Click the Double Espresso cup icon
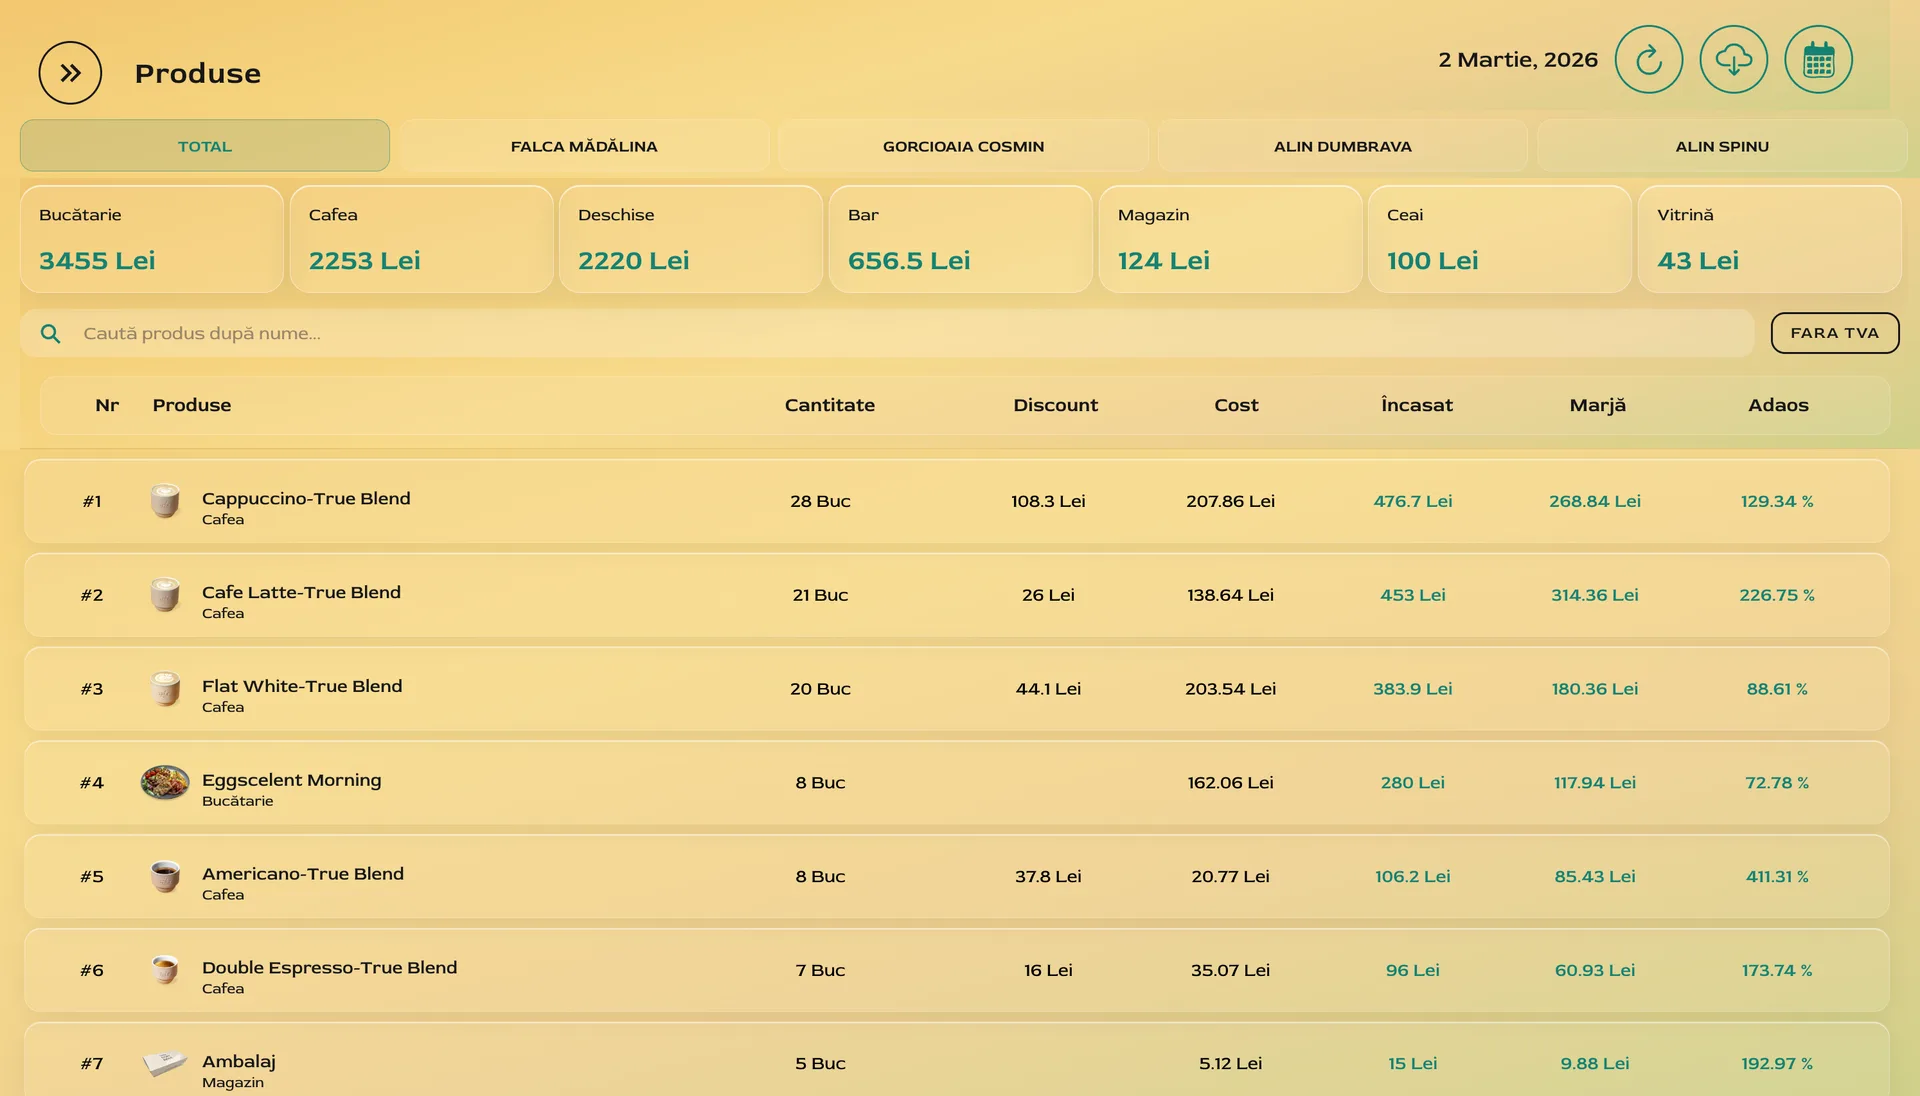 point(165,970)
